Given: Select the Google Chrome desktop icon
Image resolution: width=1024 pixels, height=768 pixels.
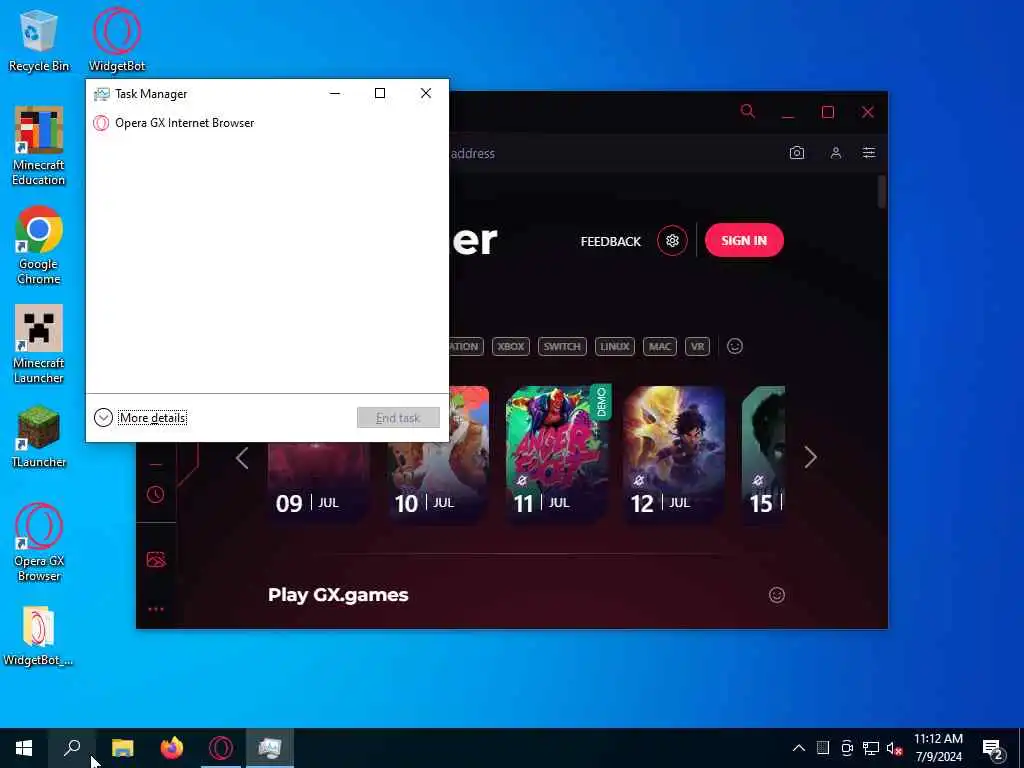Looking at the screenshot, I should (x=39, y=246).
